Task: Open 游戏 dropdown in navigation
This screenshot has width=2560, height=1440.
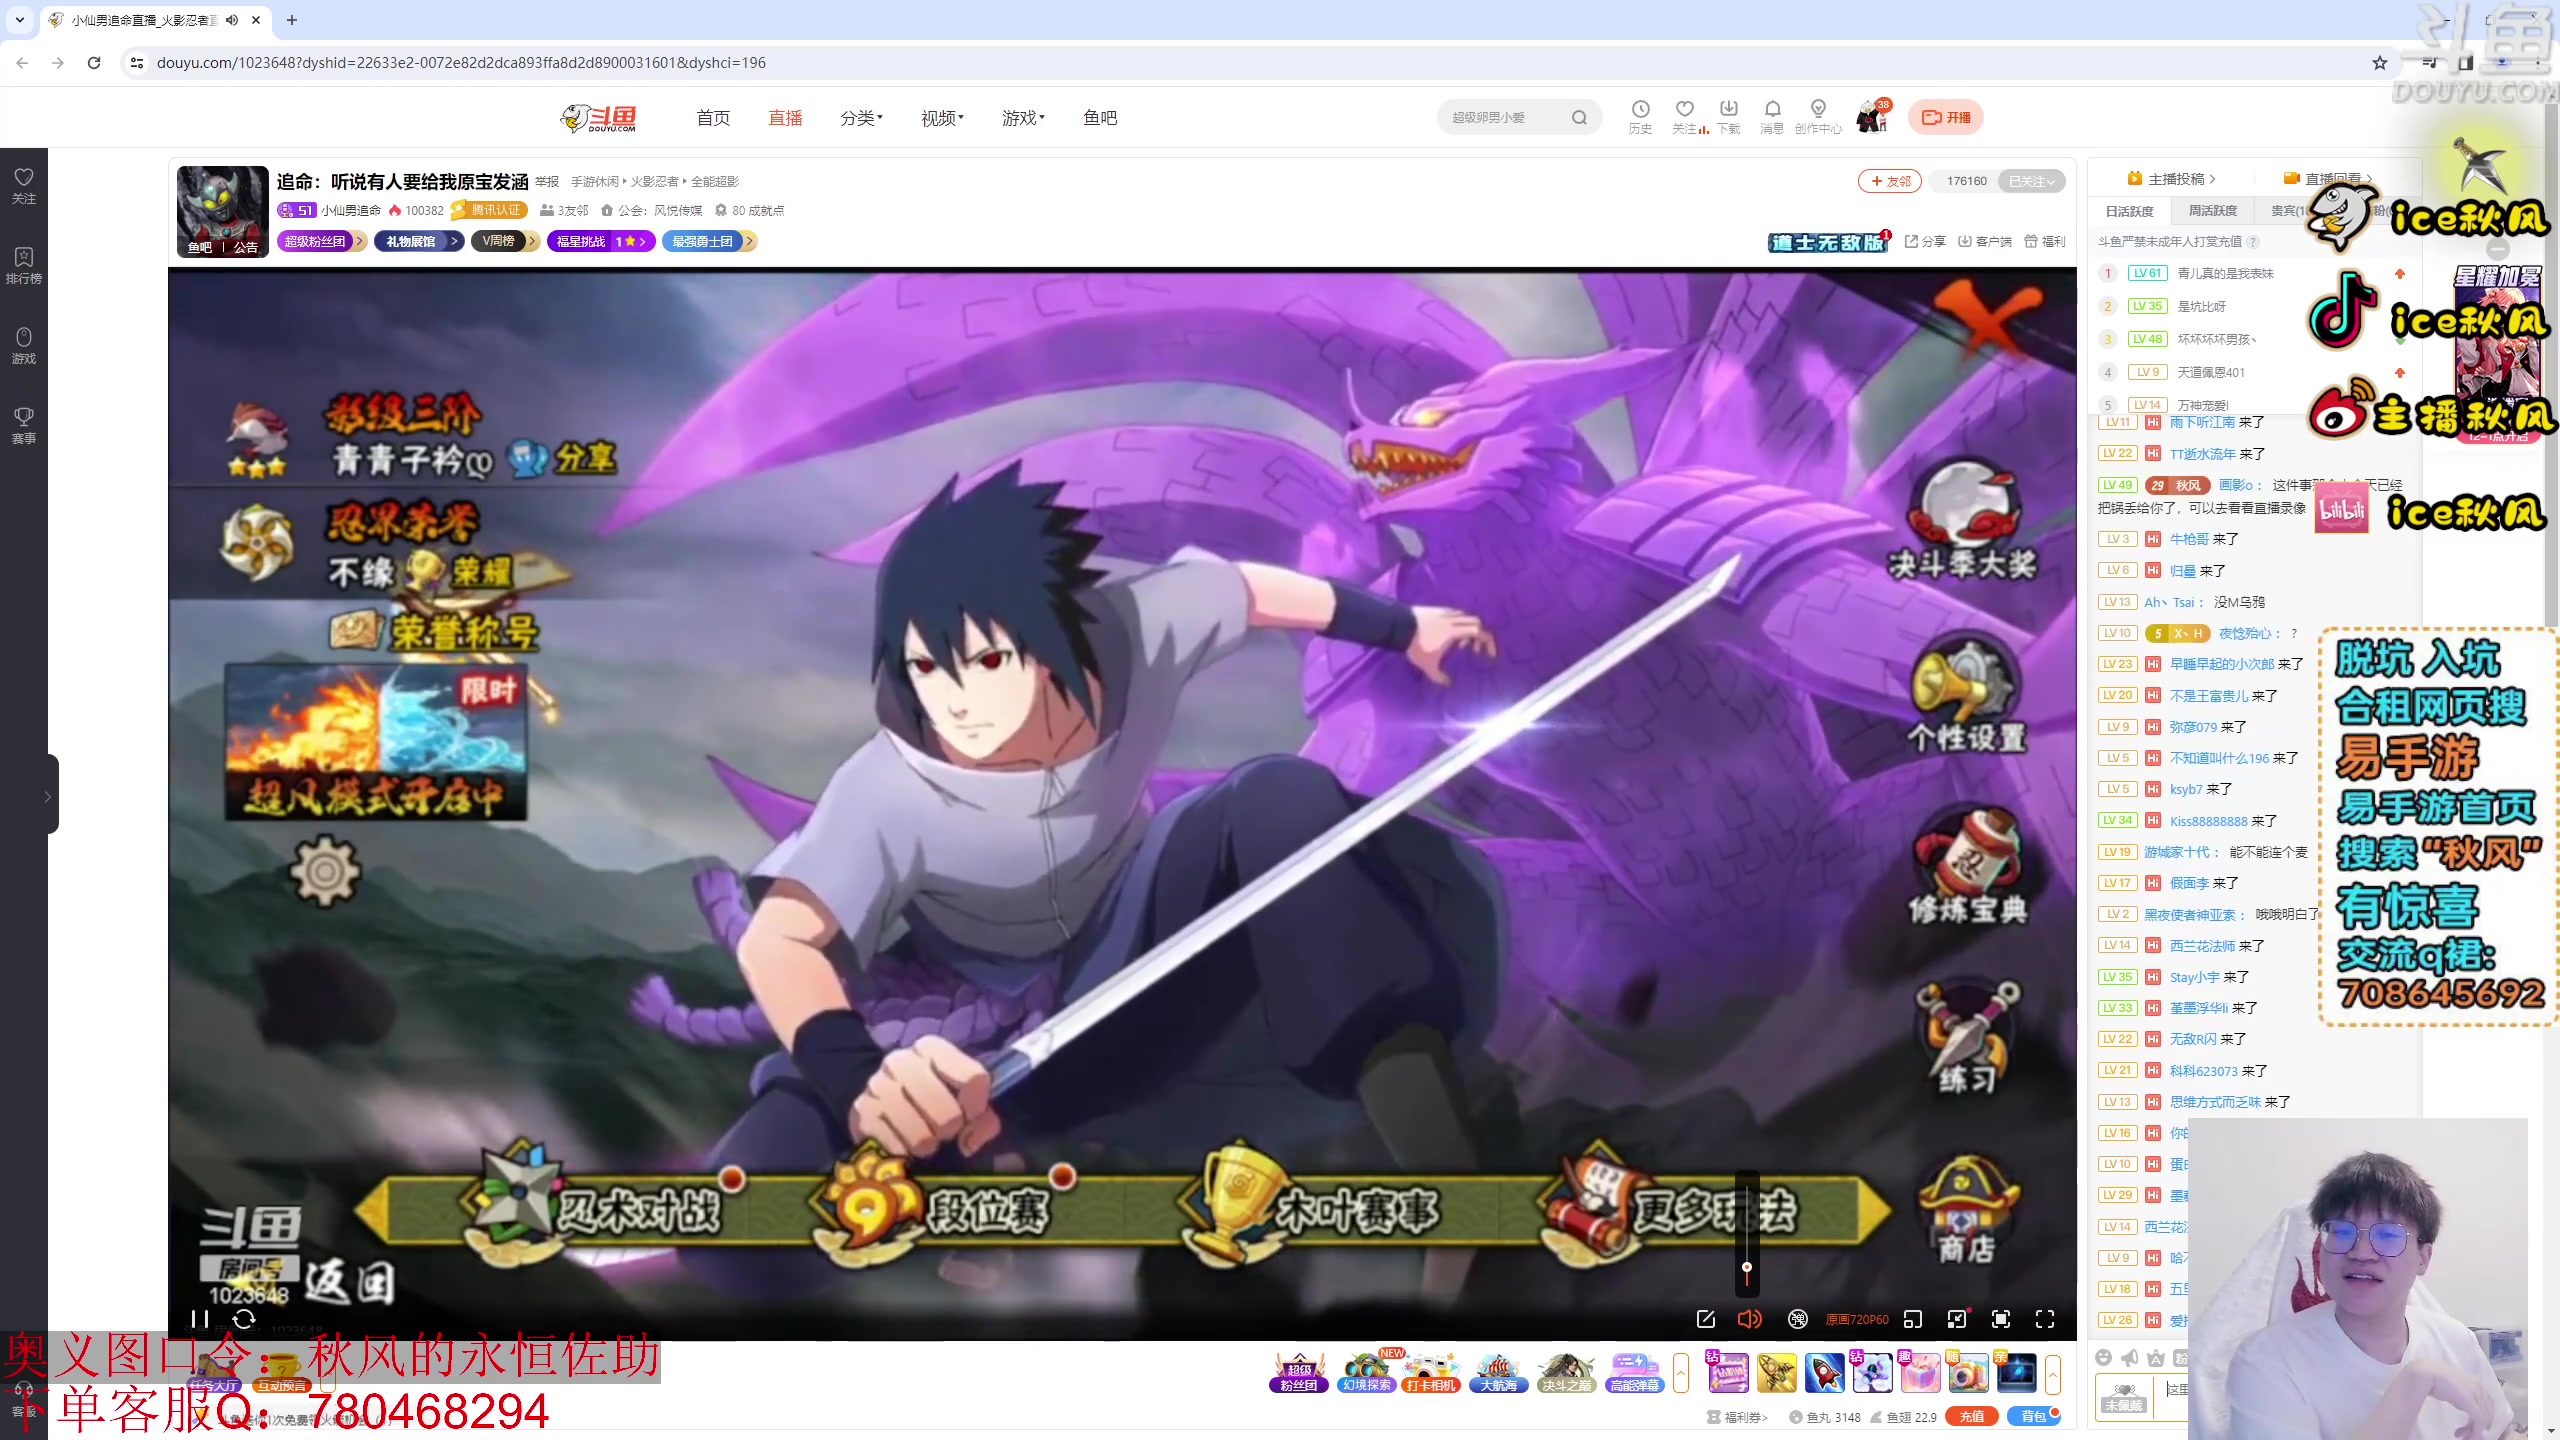Action: click(x=1023, y=118)
